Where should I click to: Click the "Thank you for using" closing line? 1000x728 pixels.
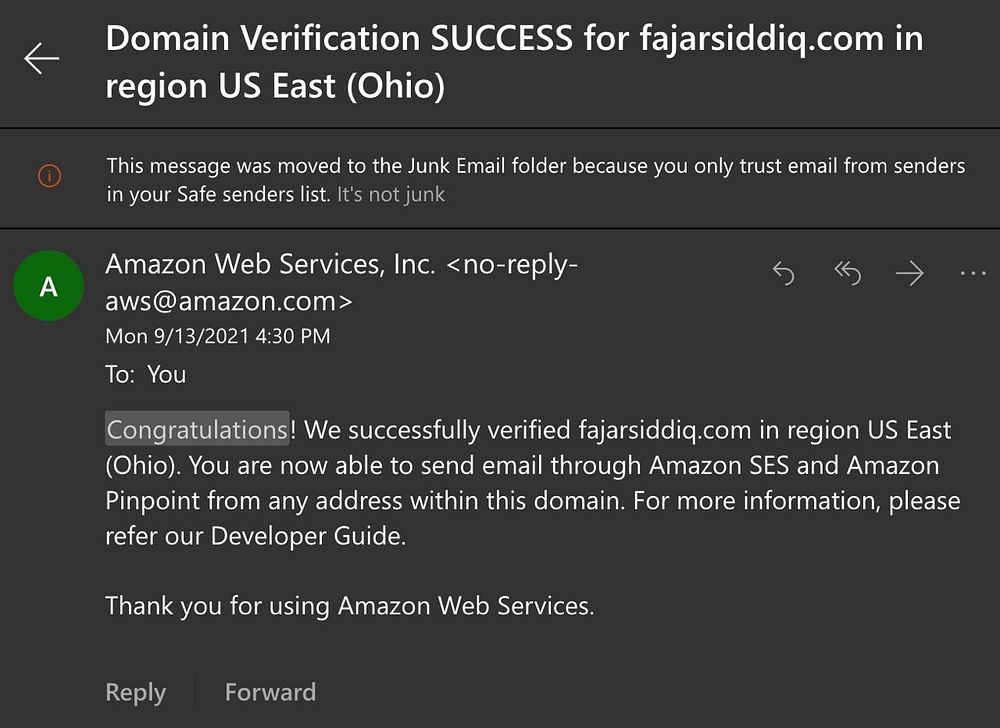(x=349, y=606)
